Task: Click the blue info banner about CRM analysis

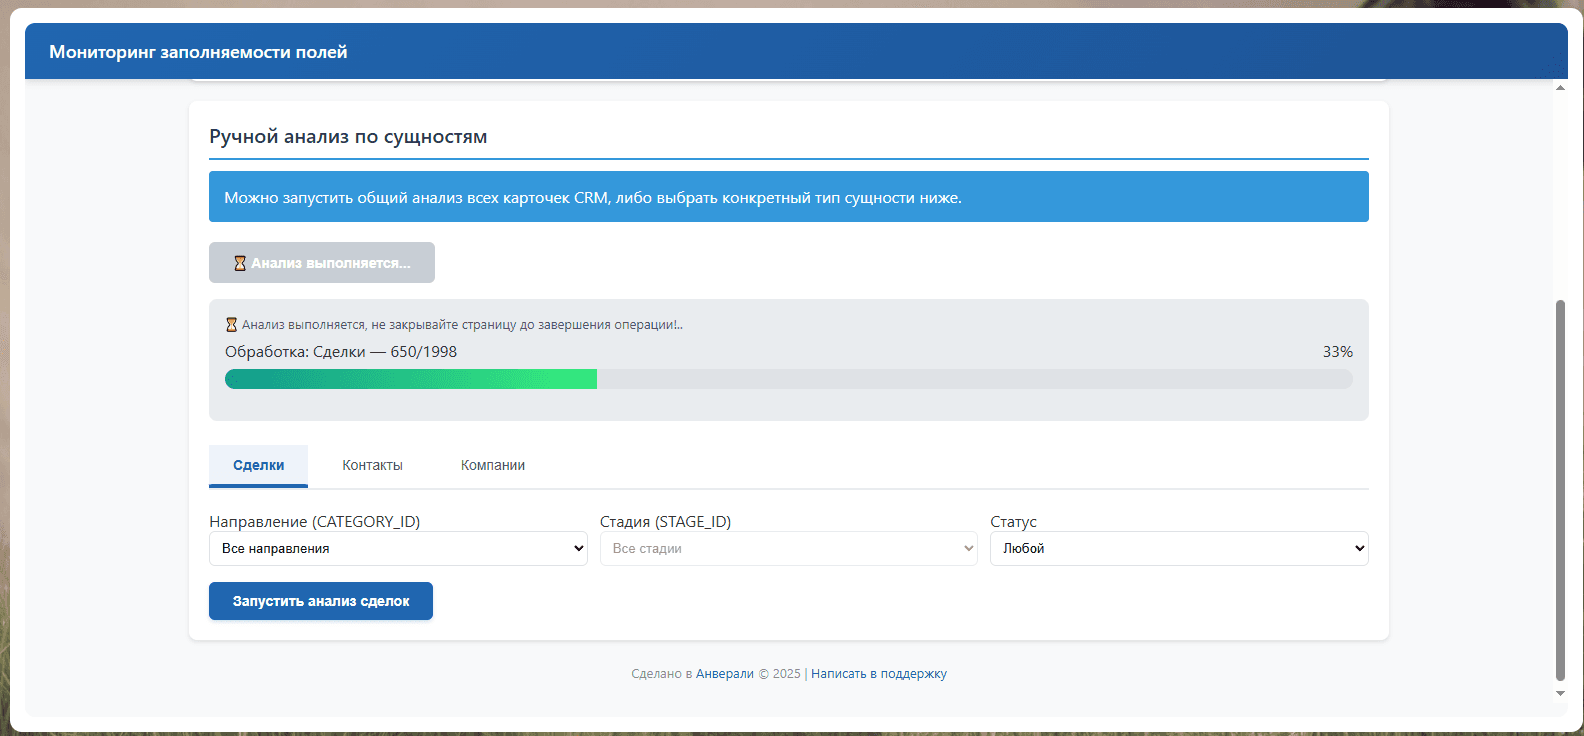Action: click(x=789, y=197)
